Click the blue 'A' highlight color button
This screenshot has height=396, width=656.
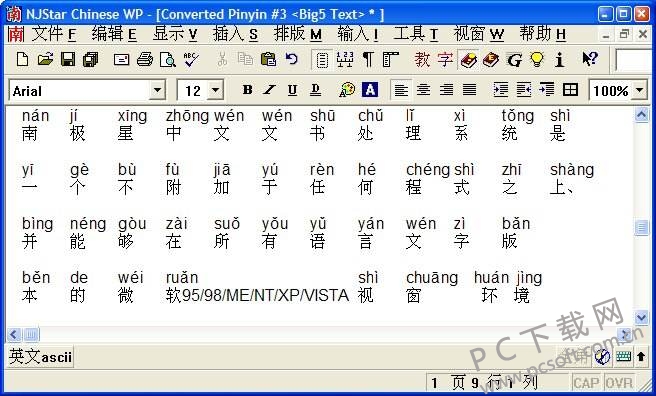pos(370,89)
